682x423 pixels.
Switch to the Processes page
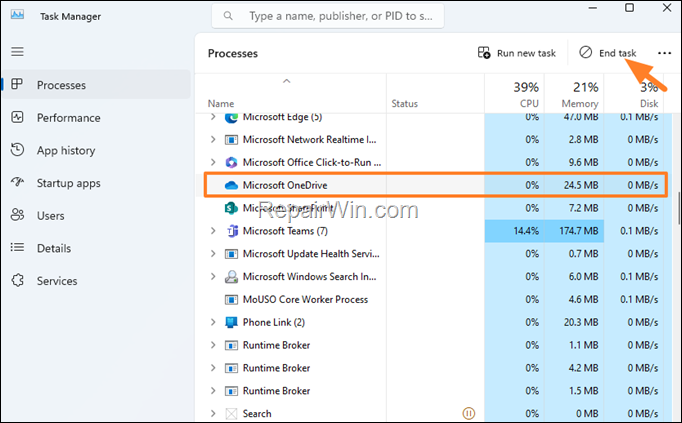[96, 84]
